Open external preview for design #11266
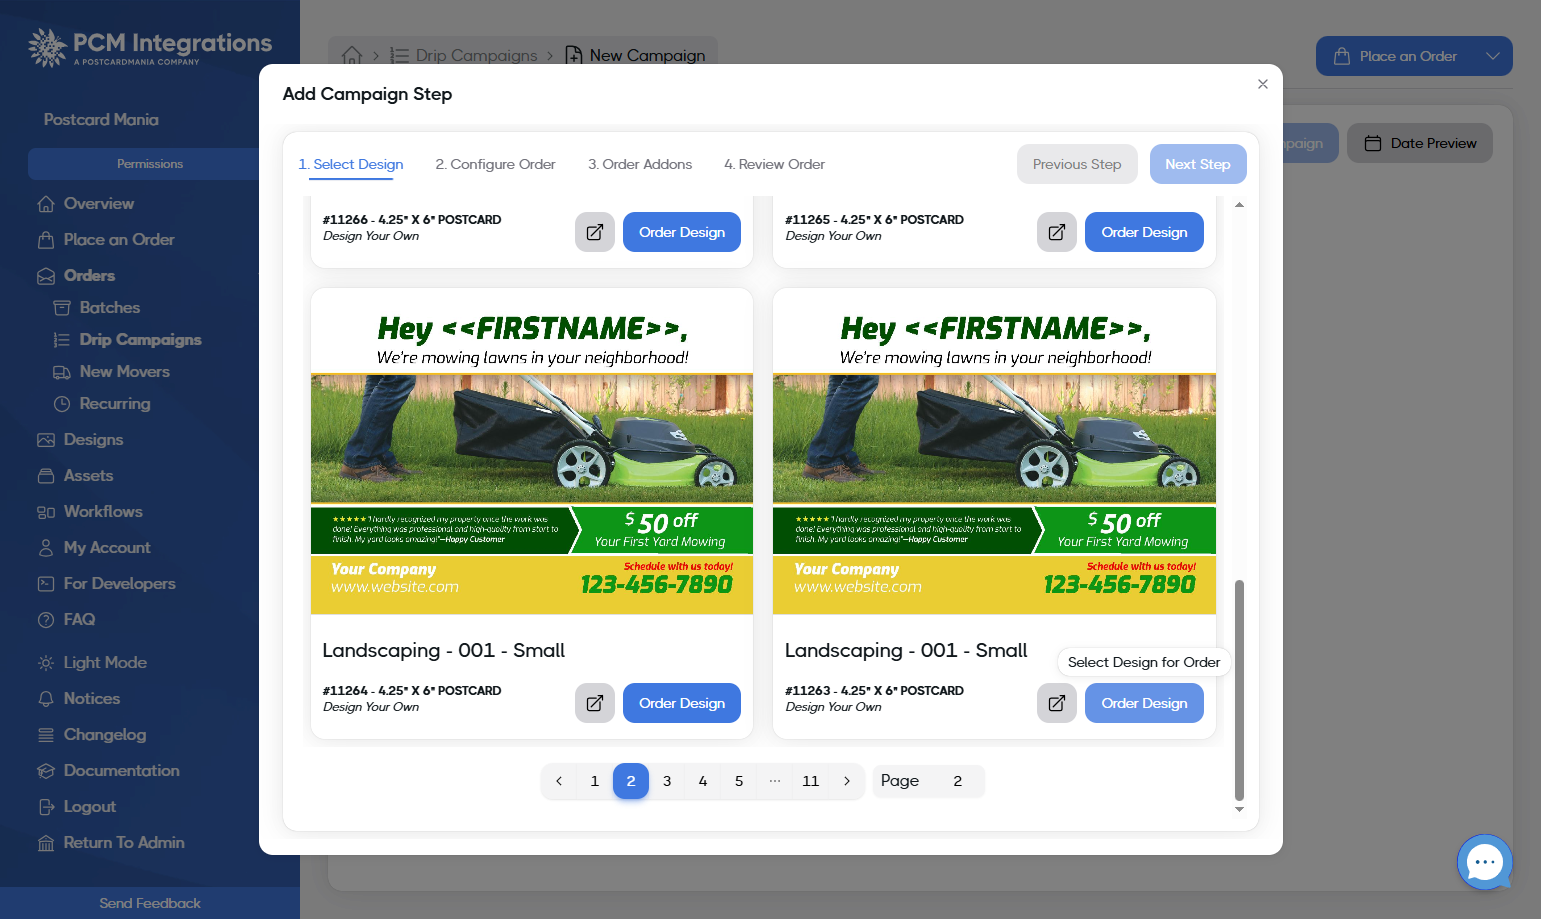The height and width of the screenshot is (919, 1541). click(x=594, y=232)
